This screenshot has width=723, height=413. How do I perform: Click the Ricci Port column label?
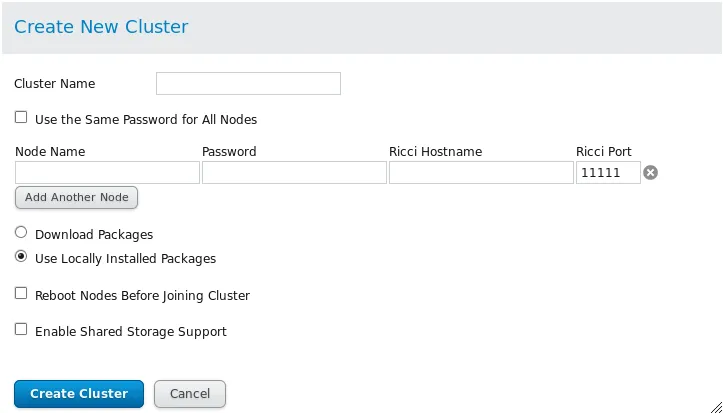click(x=603, y=152)
